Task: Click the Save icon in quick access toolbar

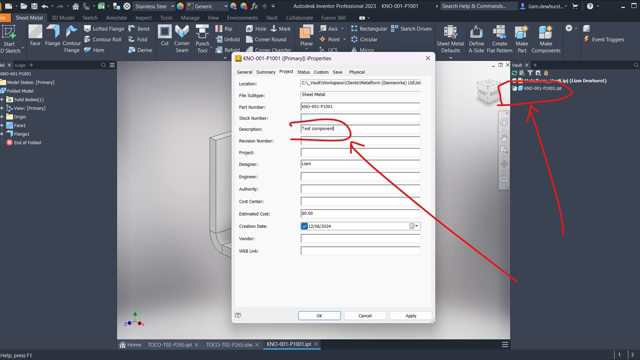Action: (x=34, y=6)
